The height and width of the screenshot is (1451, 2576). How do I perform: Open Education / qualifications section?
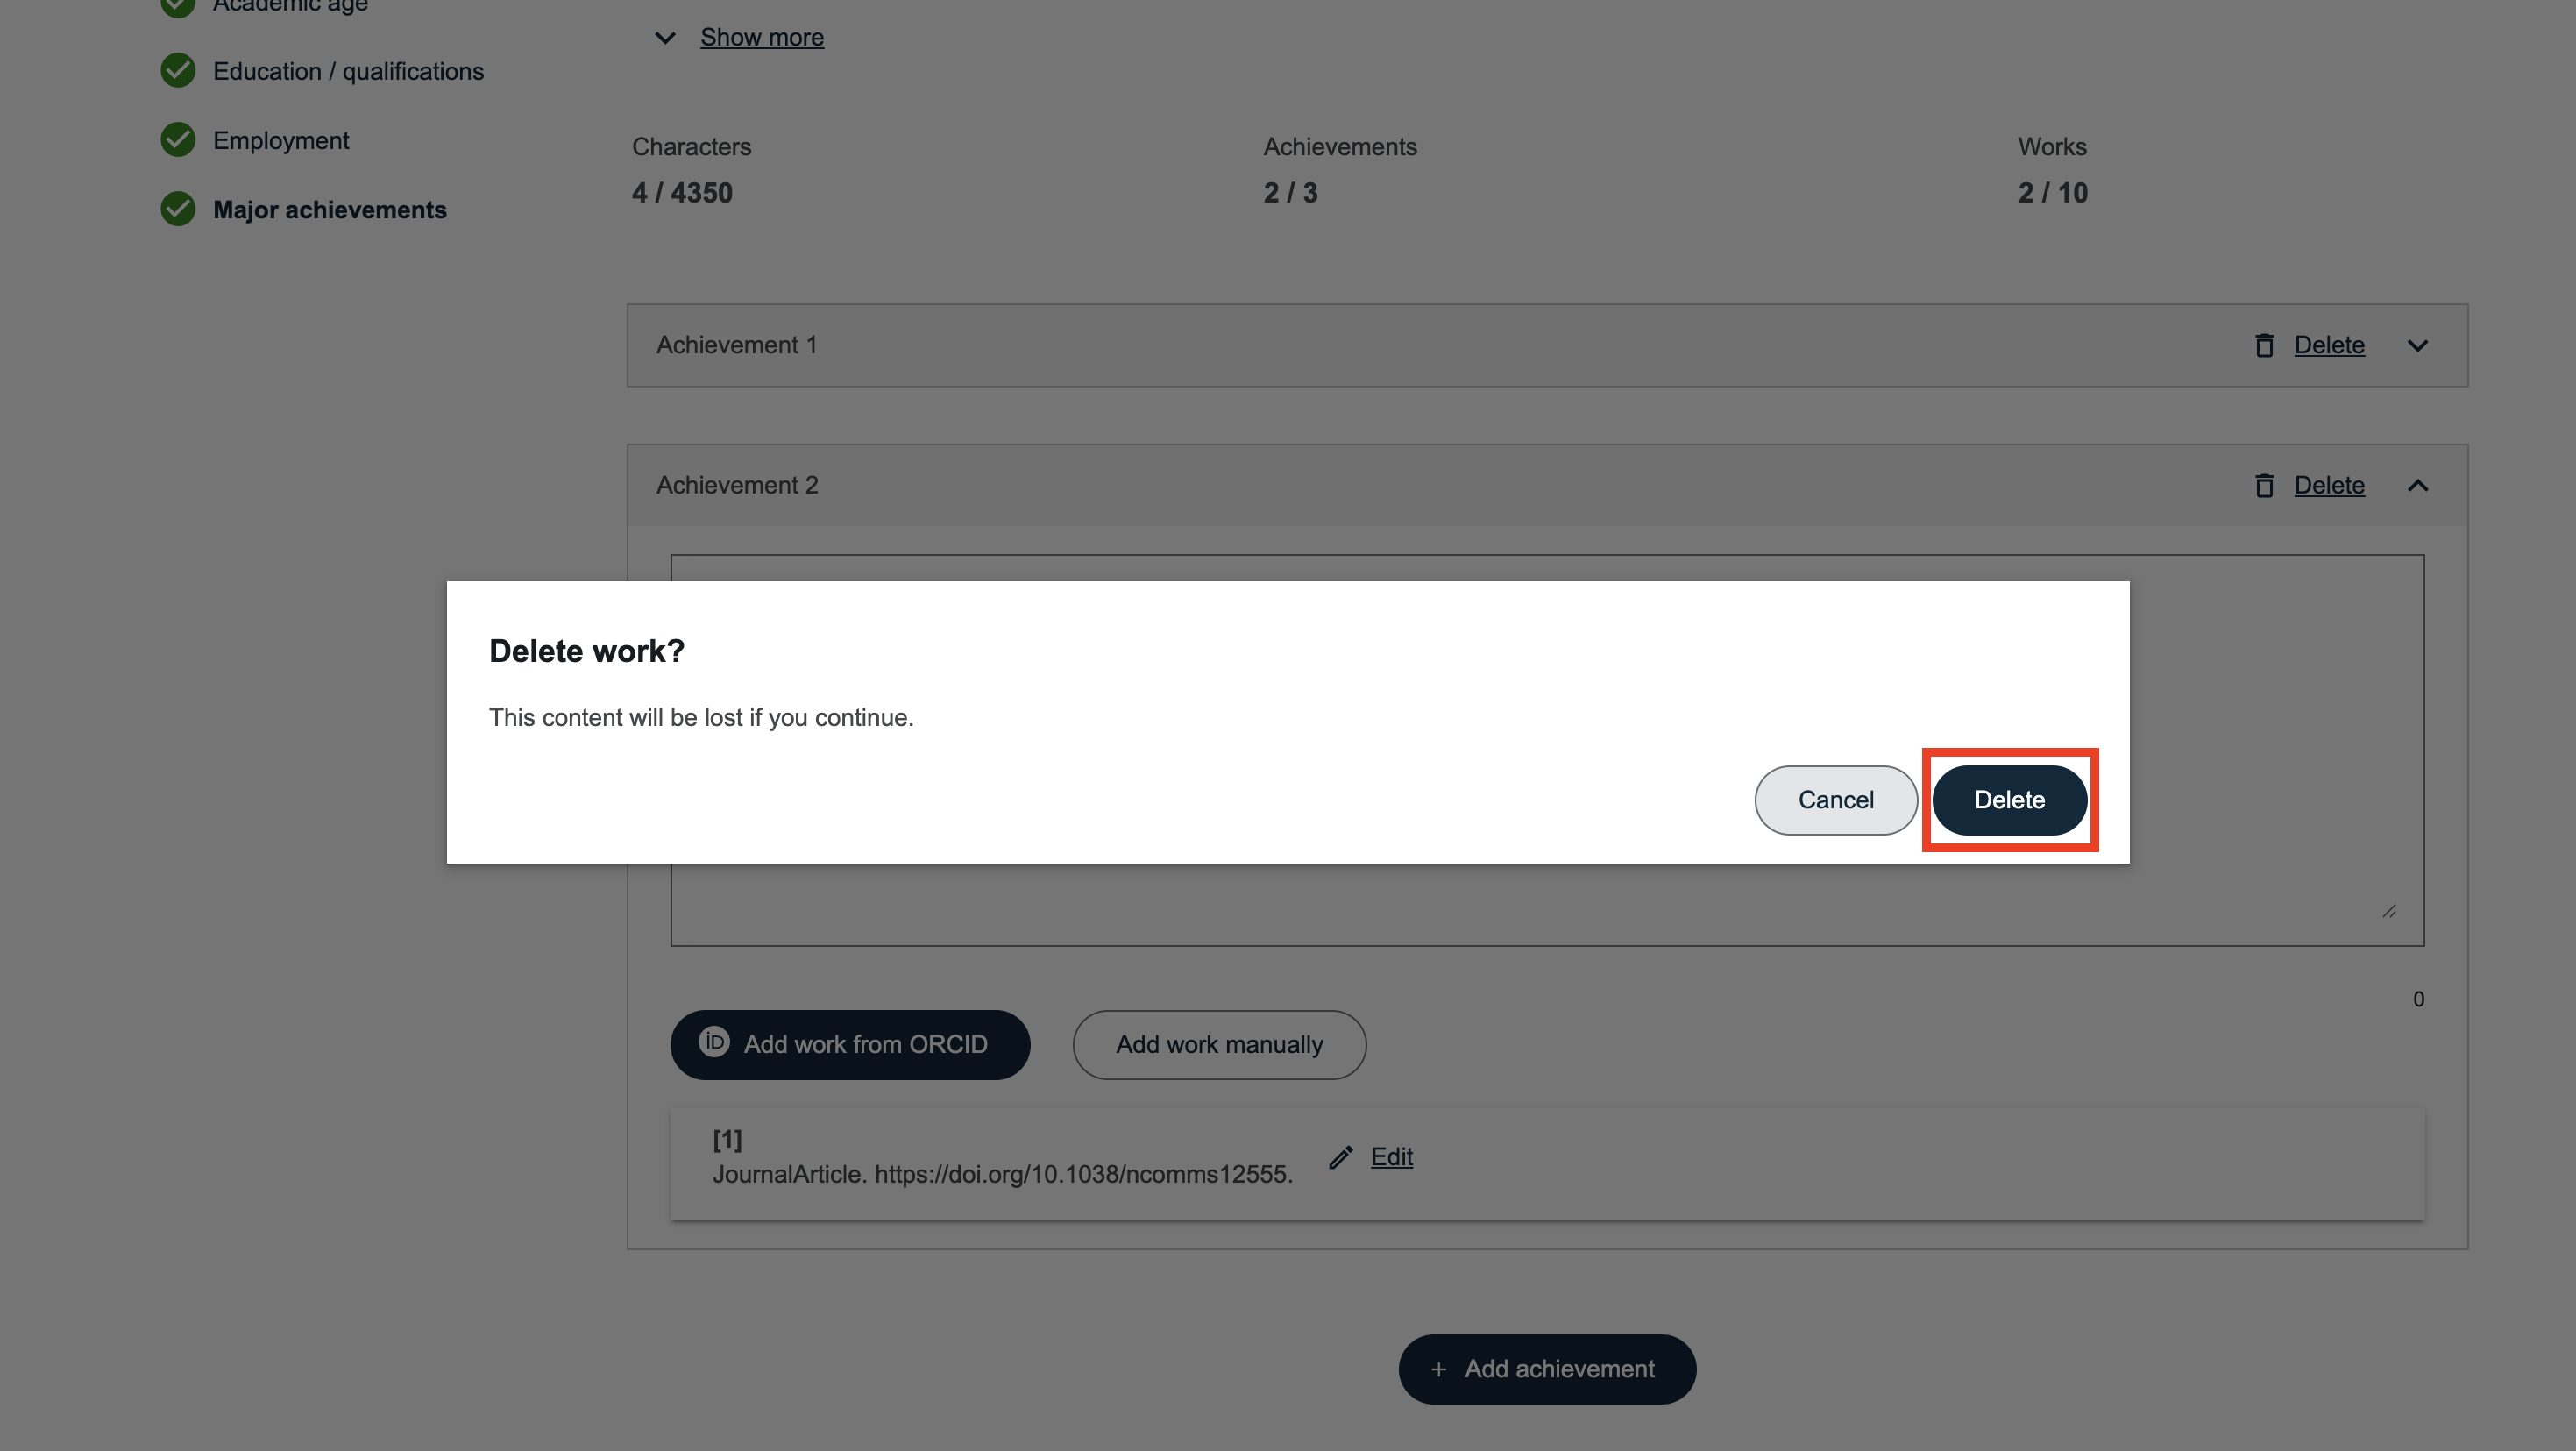(x=348, y=72)
